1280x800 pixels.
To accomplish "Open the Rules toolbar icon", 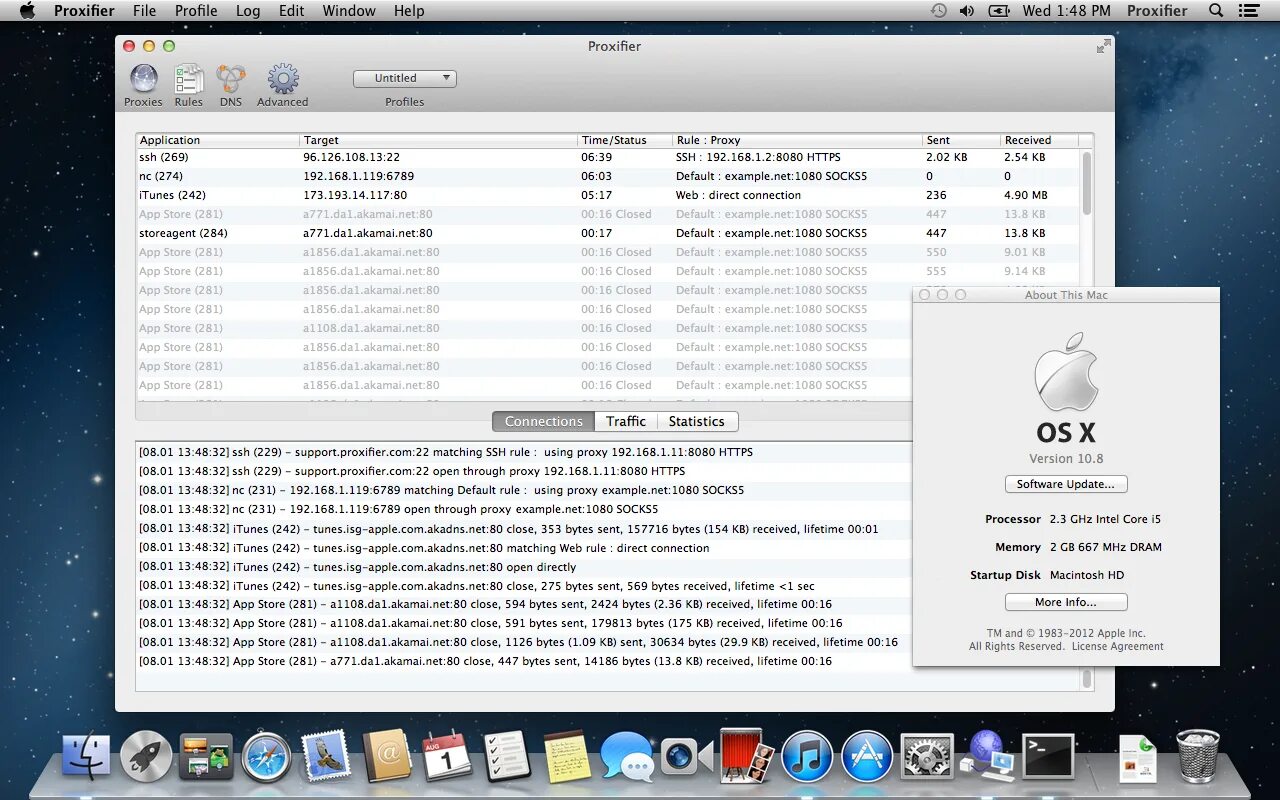I will (x=188, y=85).
